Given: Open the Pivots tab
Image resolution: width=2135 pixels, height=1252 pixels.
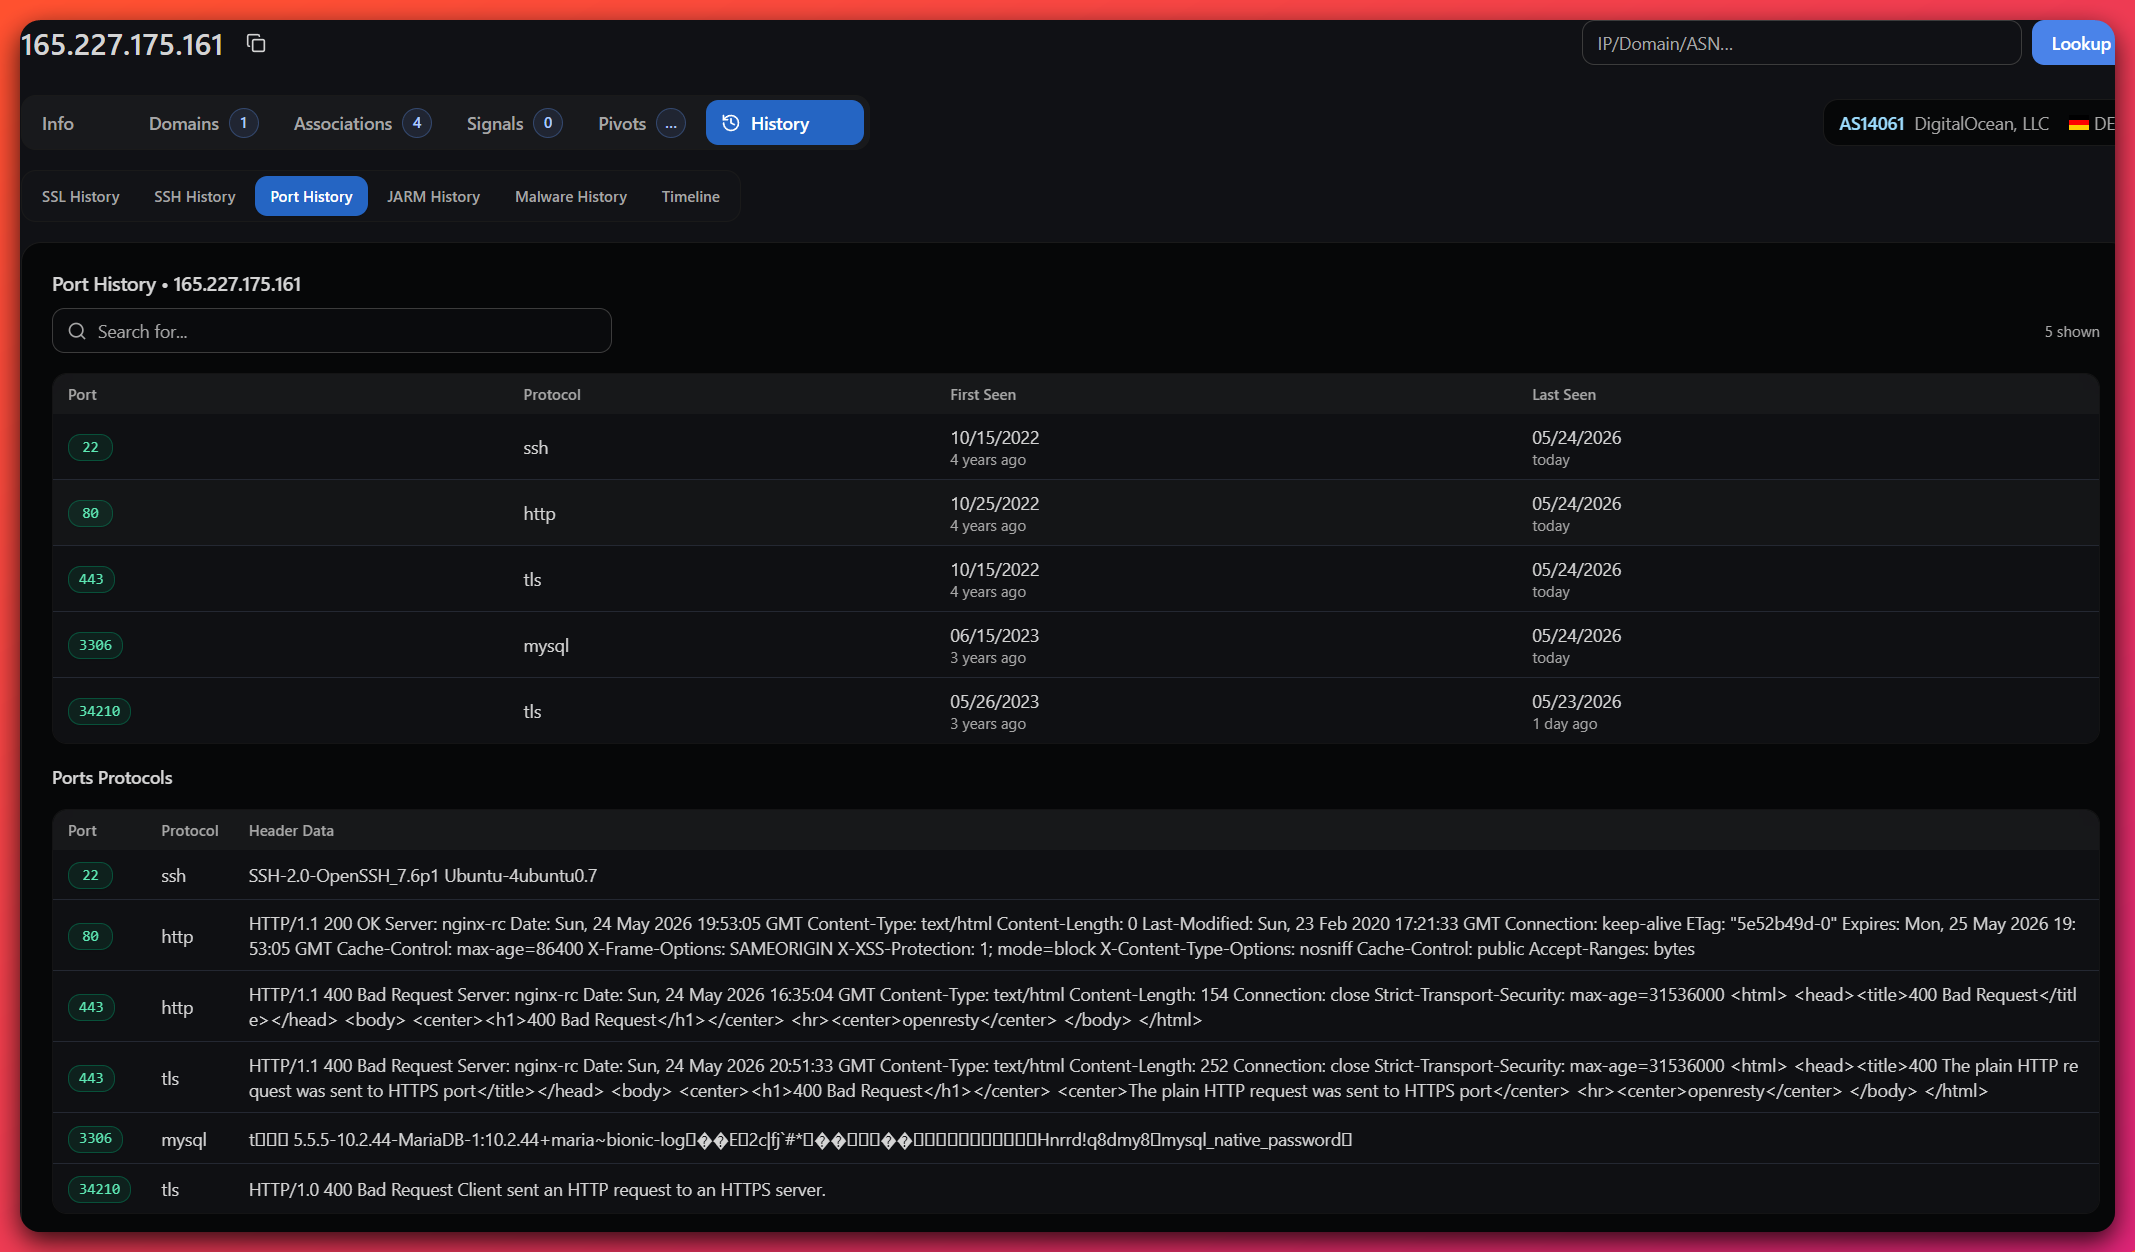Looking at the screenshot, I should (x=641, y=123).
